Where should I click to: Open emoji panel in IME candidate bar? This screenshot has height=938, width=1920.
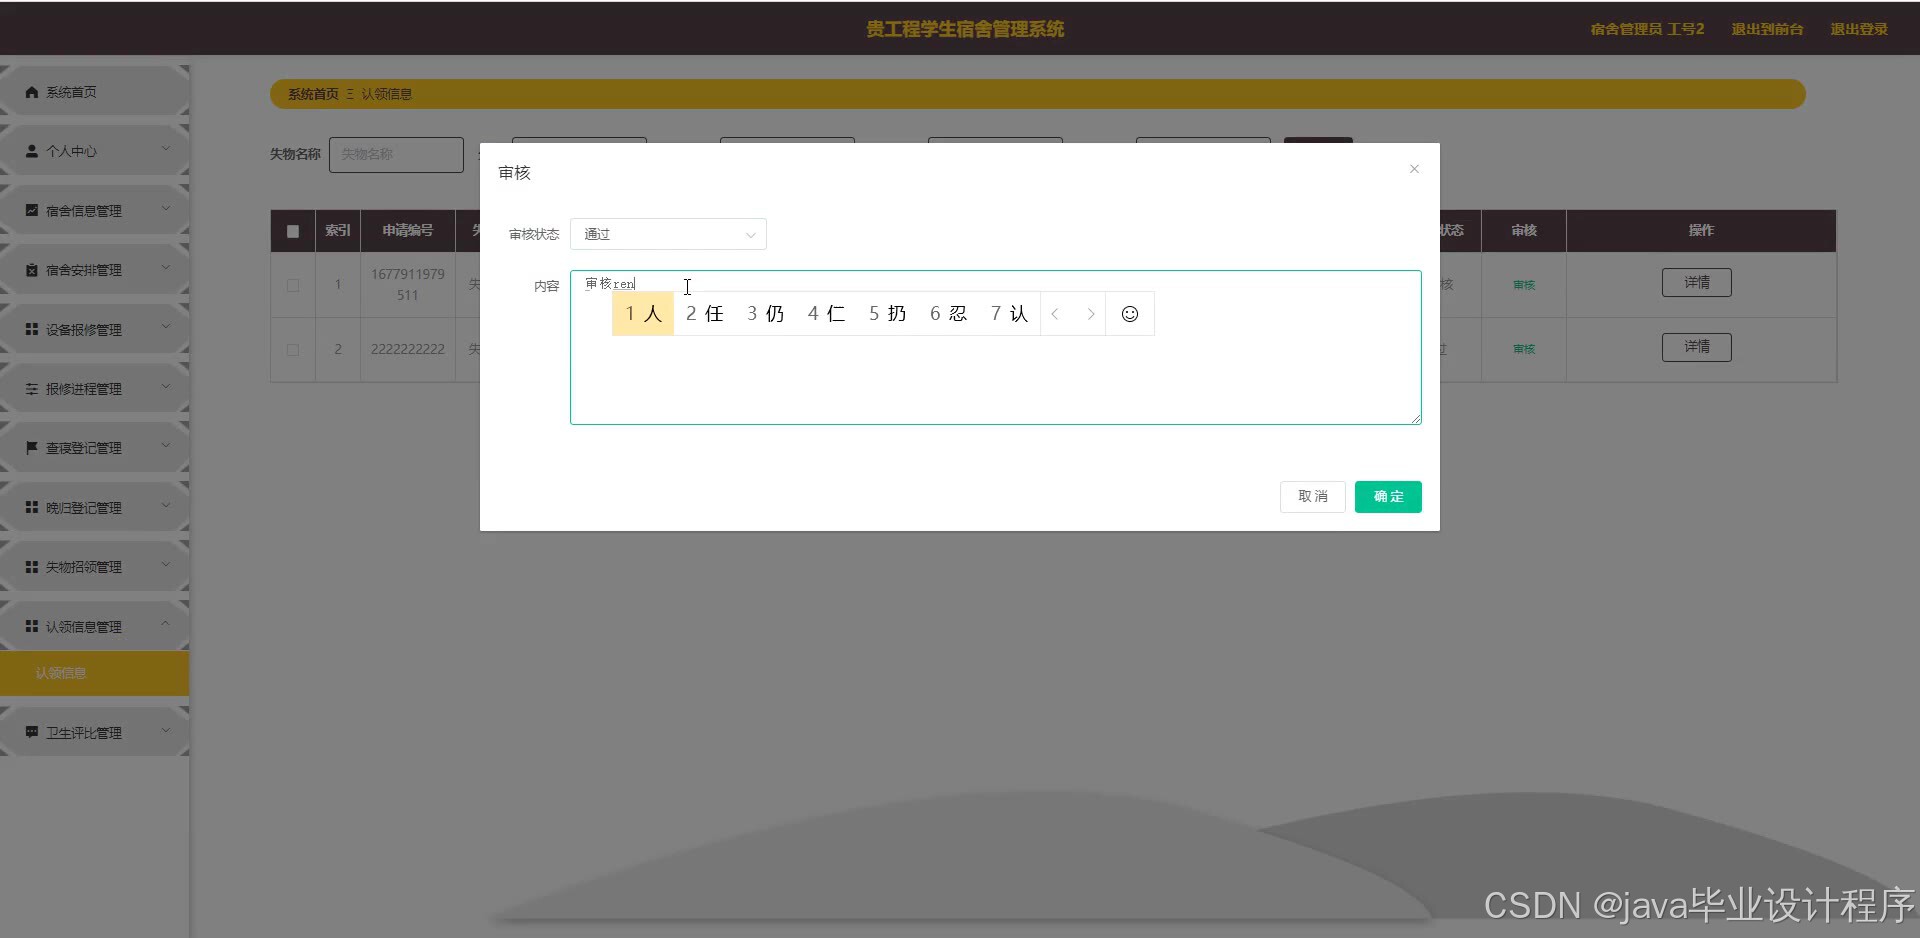click(1130, 314)
